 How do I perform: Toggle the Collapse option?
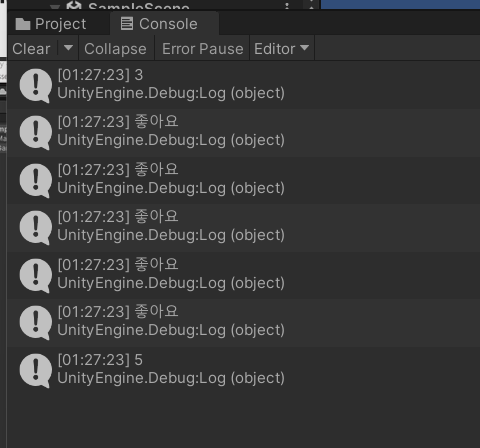[x=115, y=49]
